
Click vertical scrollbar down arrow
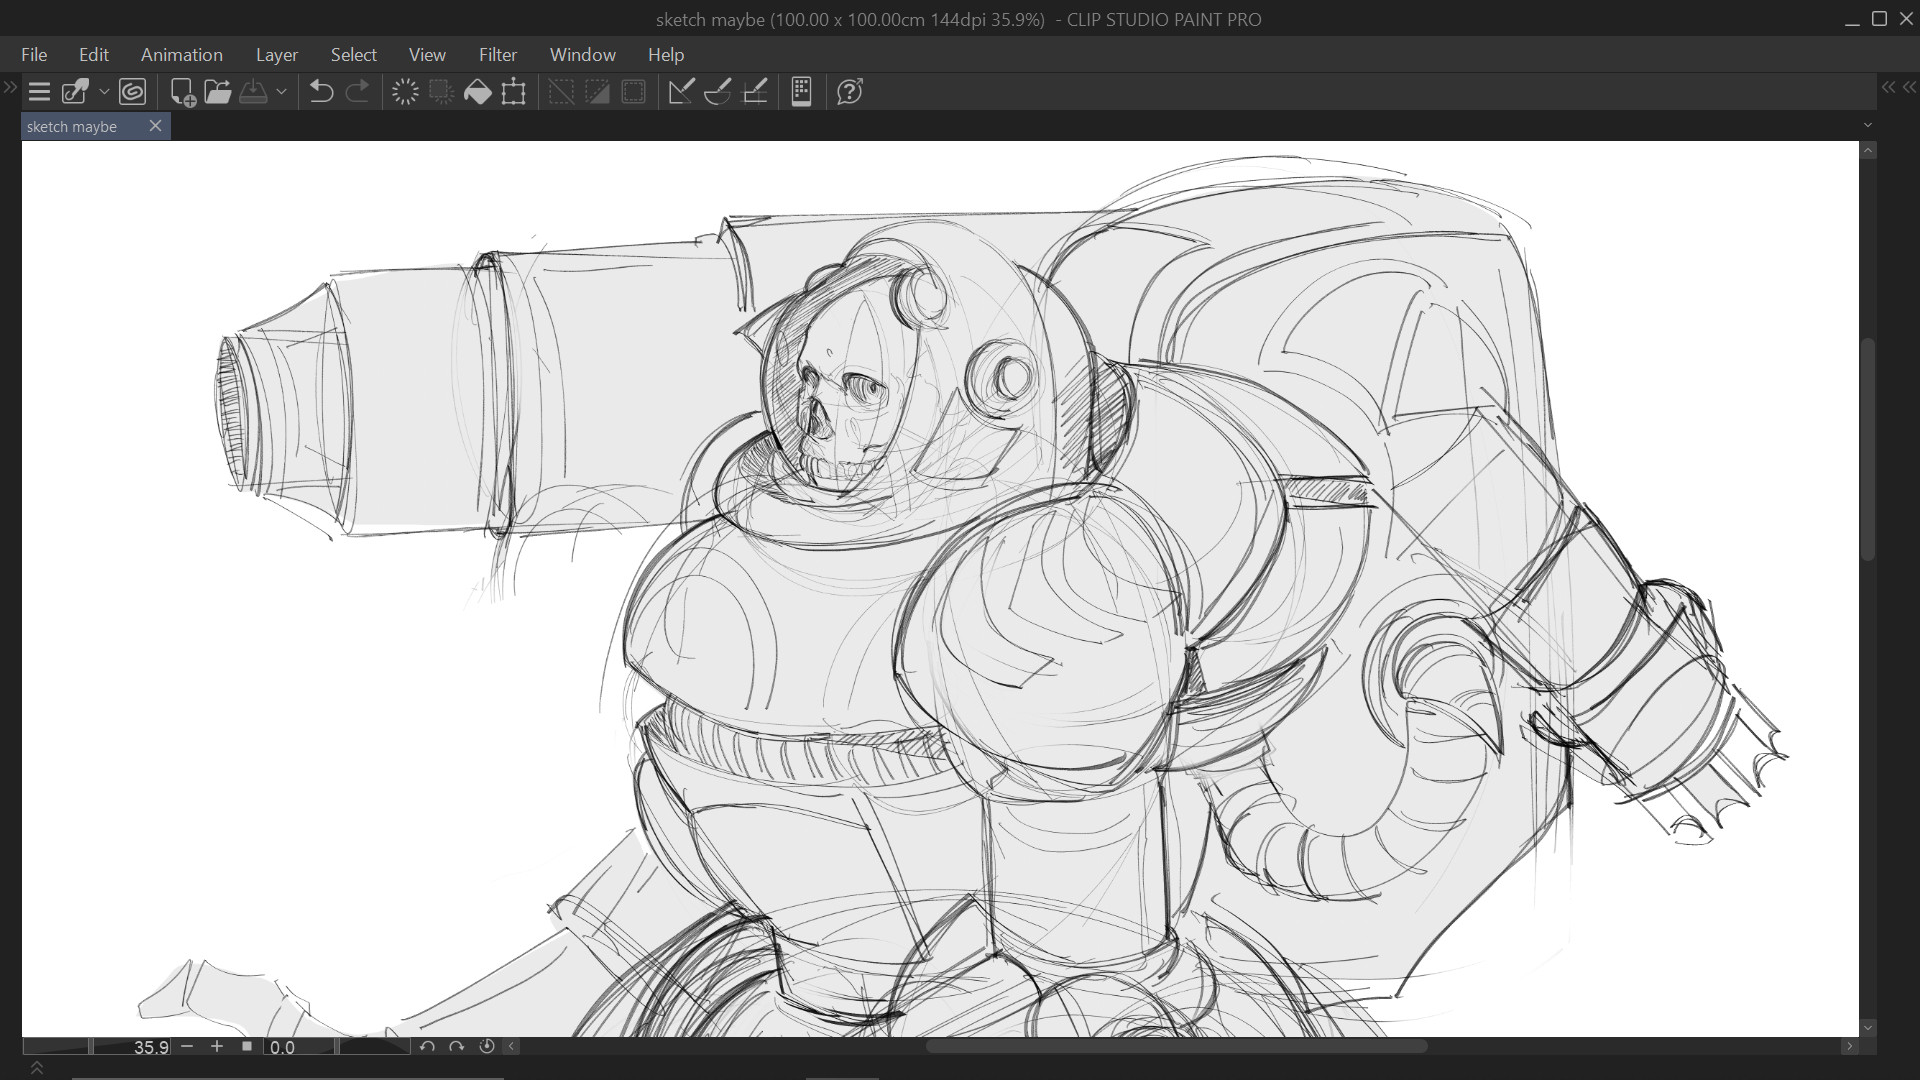click(x=1868, y=1027)
